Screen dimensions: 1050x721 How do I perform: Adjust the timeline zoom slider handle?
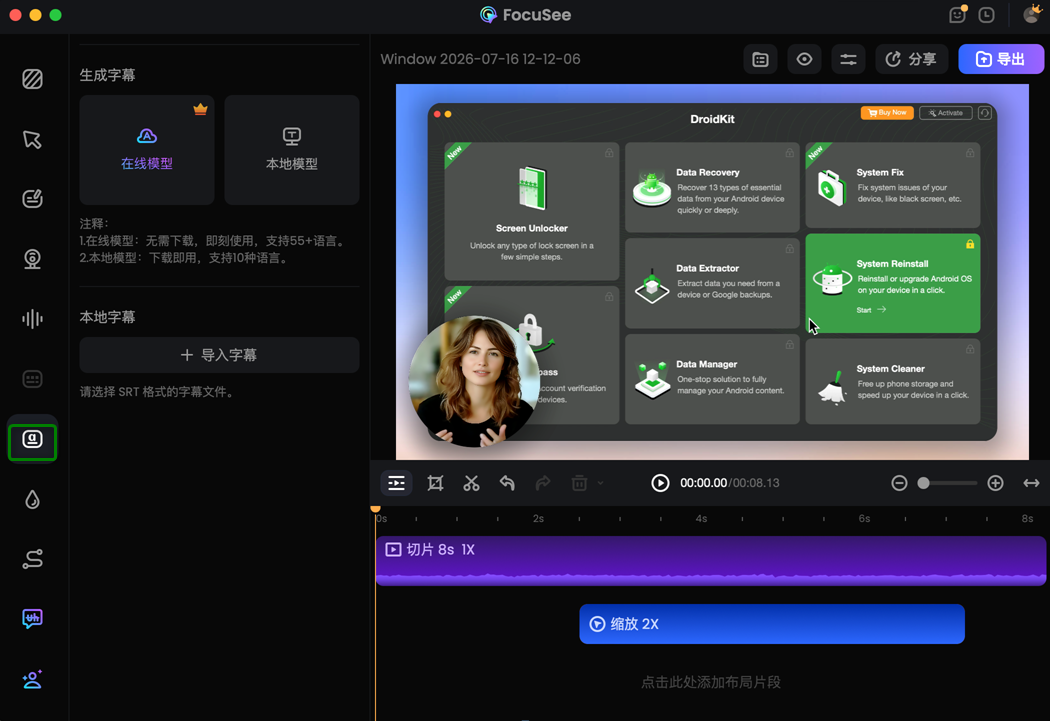click(x=923, y=483)
